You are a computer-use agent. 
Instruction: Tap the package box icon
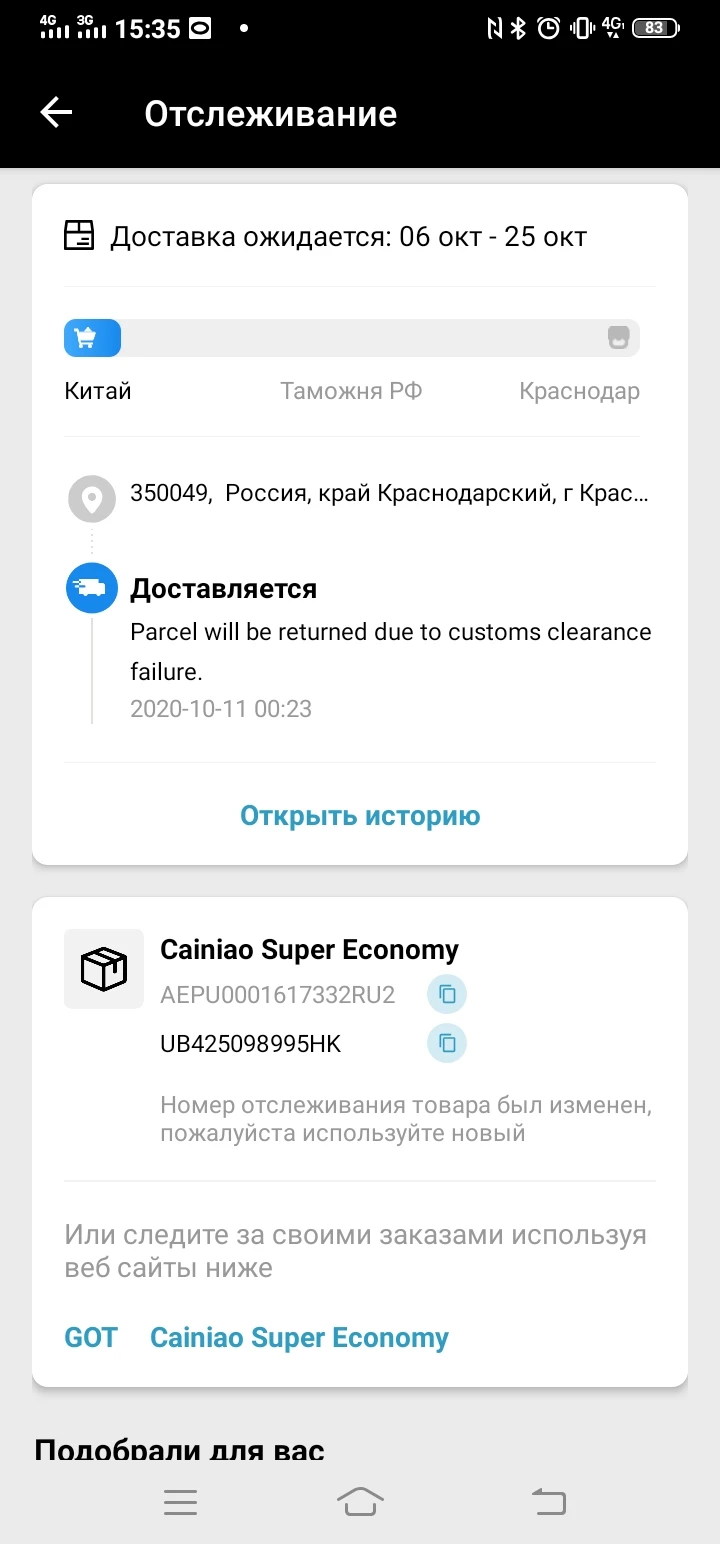[x=104, y=969]
